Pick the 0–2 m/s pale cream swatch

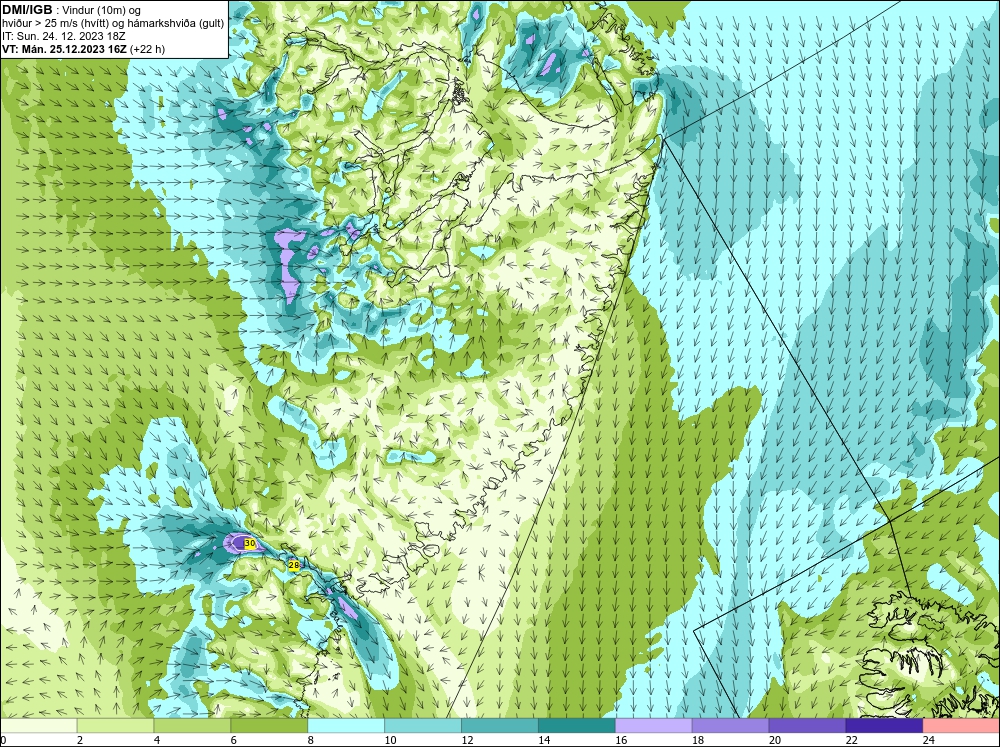click(x=38, y=726)
